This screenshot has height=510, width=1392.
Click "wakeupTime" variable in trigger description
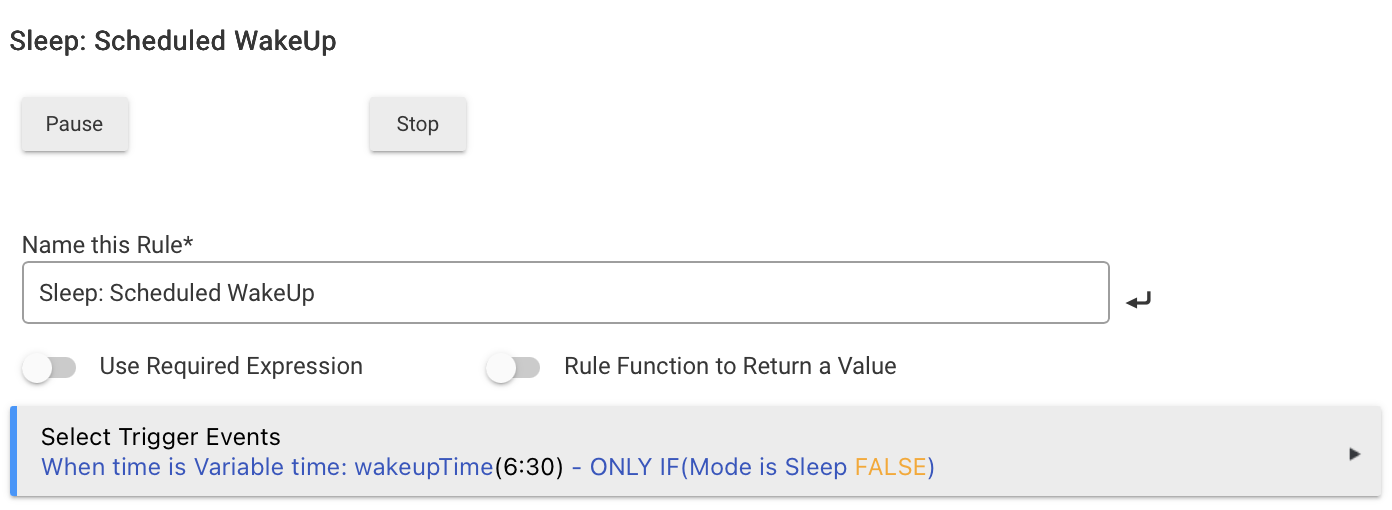(x=424, y=467)
